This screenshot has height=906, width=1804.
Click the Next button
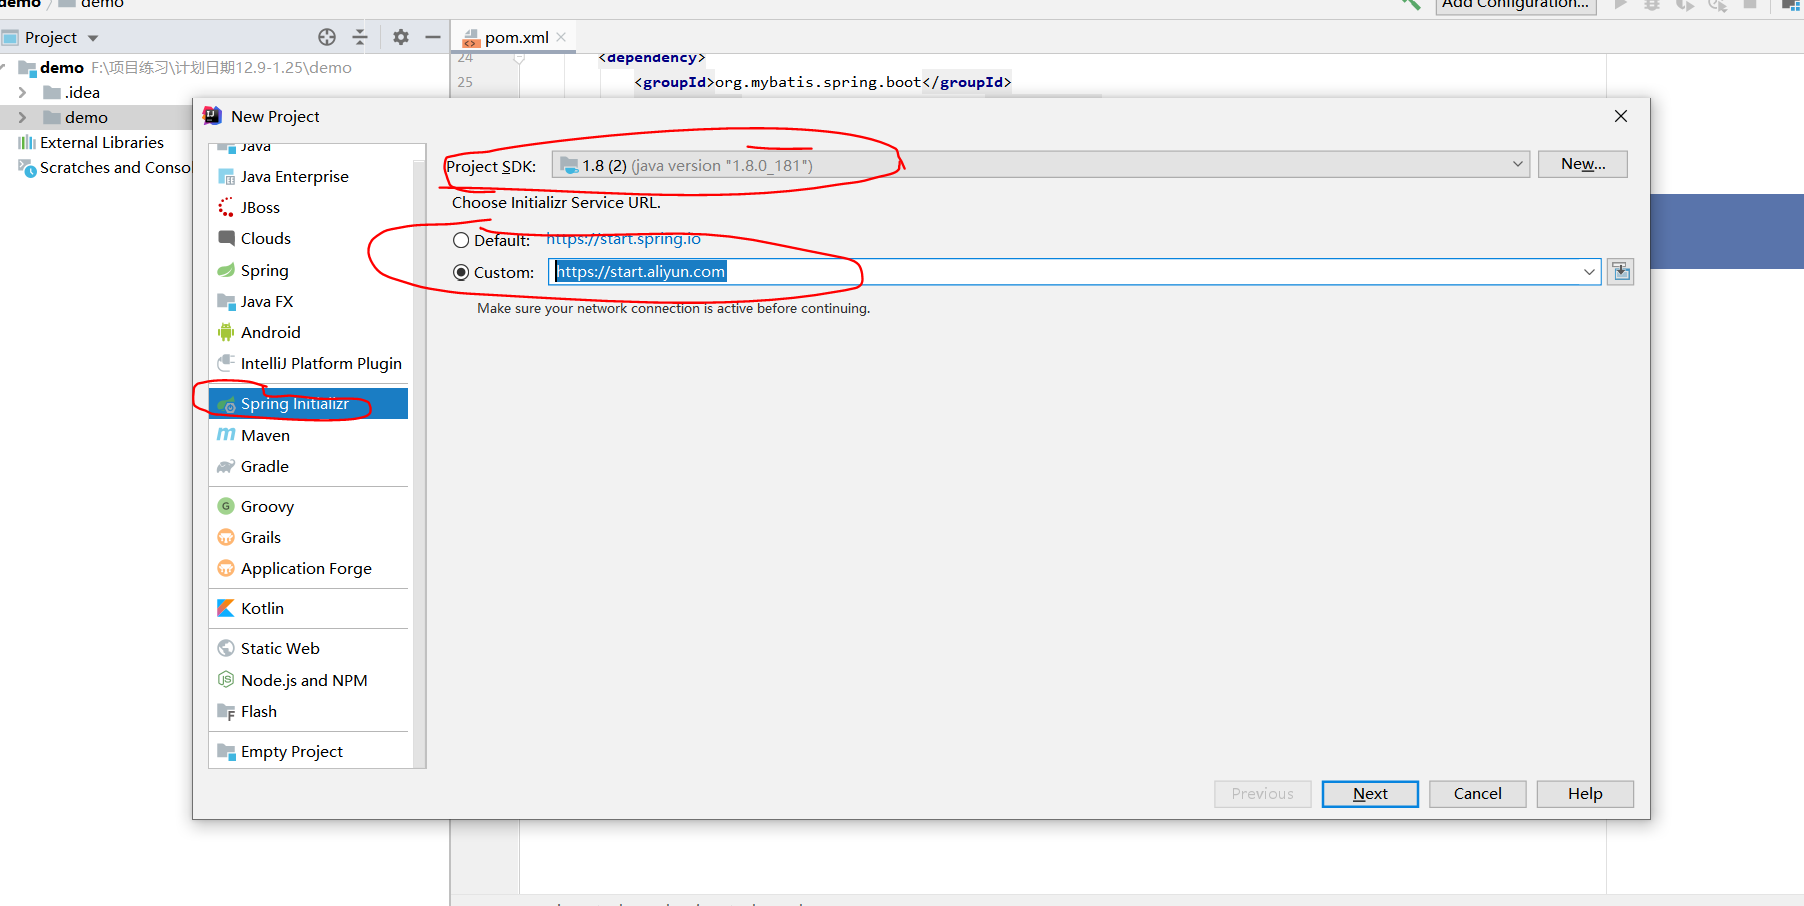click(1370, 794)
